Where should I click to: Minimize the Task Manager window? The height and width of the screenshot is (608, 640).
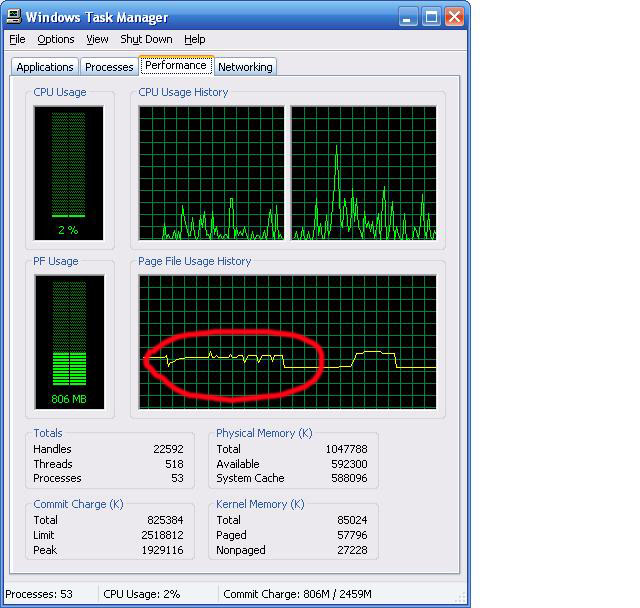[x=407, y=17]
